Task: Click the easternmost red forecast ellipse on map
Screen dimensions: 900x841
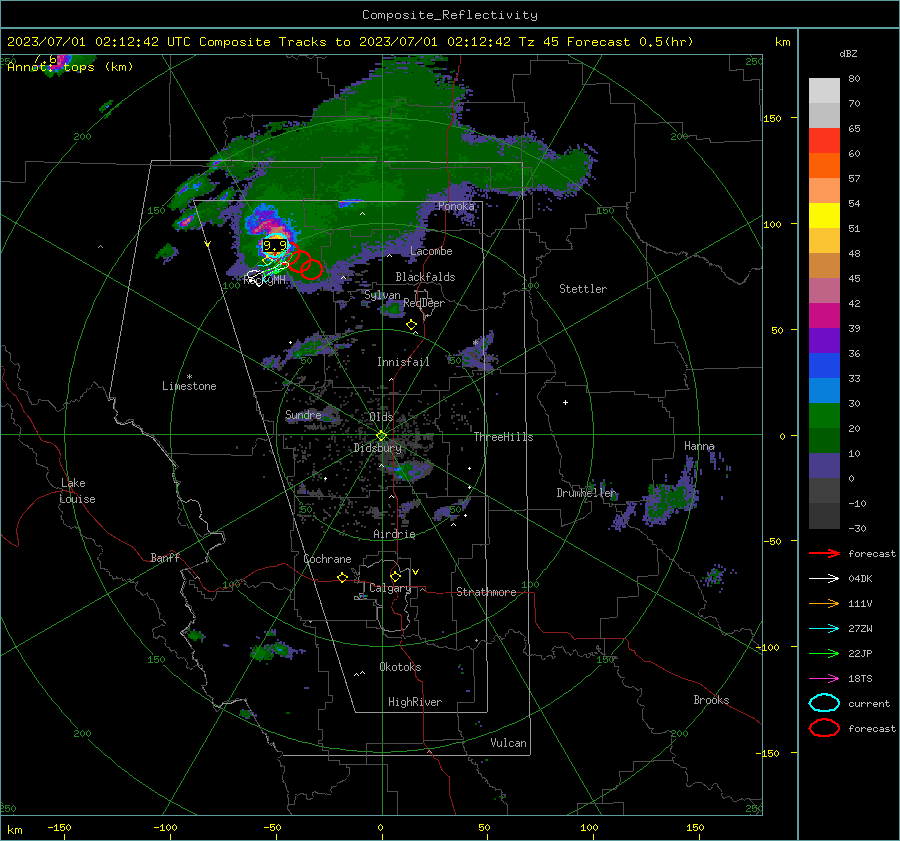Action: click(x=312, y=269)
